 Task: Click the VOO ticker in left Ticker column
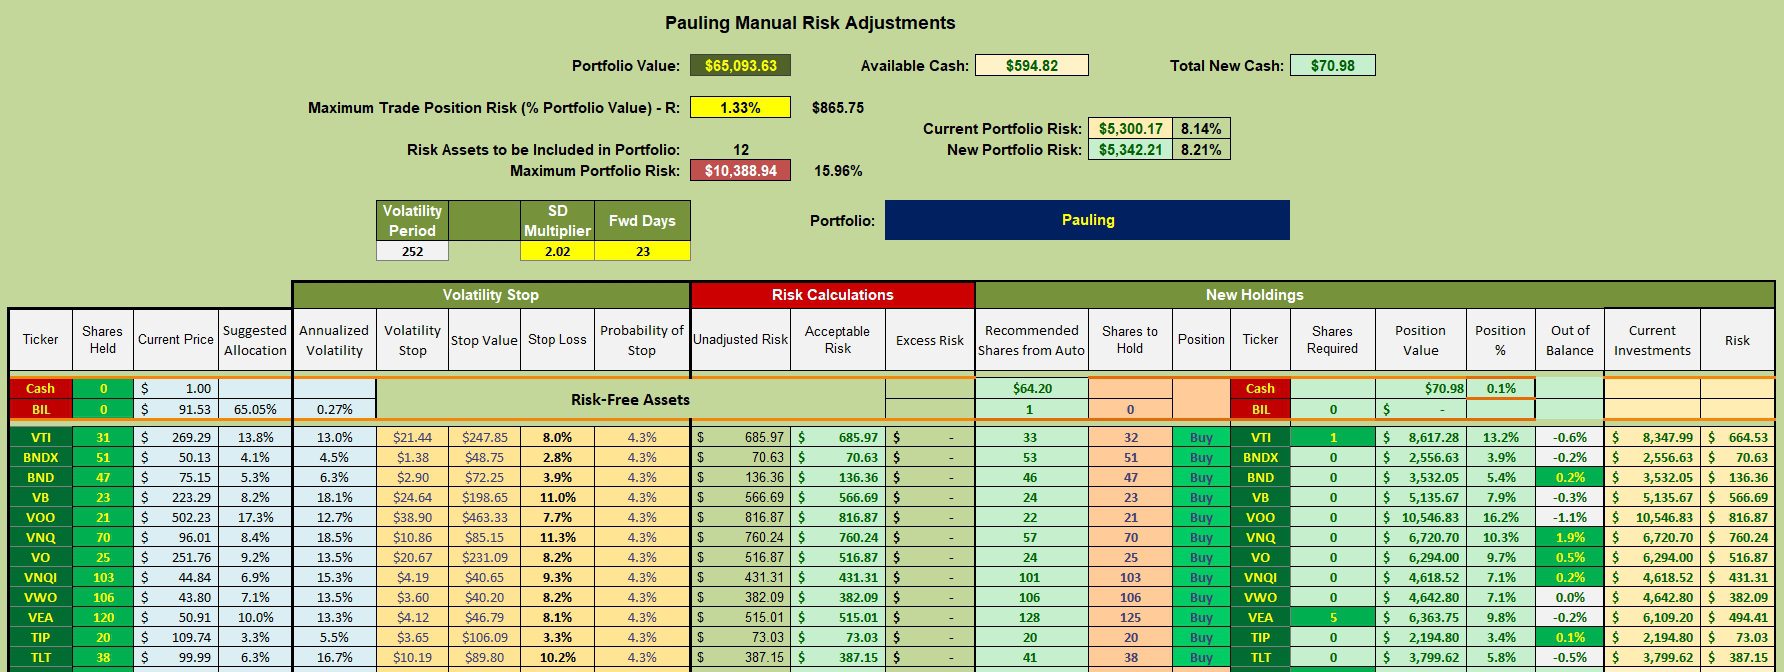[x=40, y=517]
